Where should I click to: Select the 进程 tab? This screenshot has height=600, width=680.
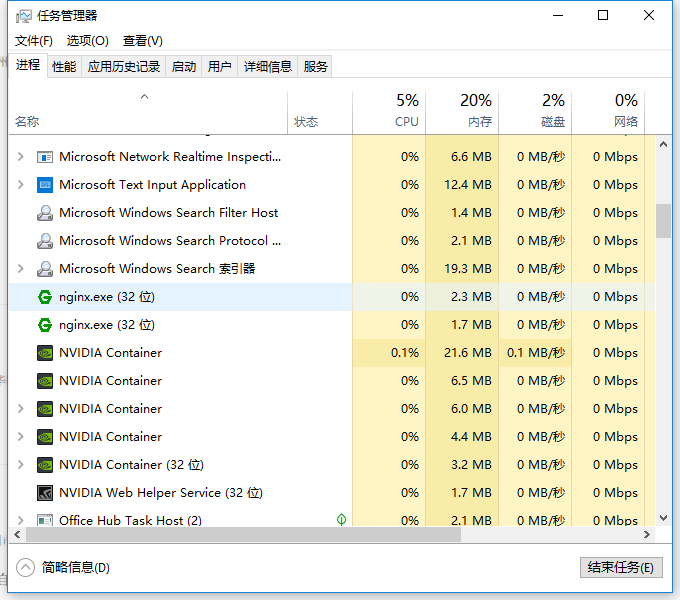point(28,65)
